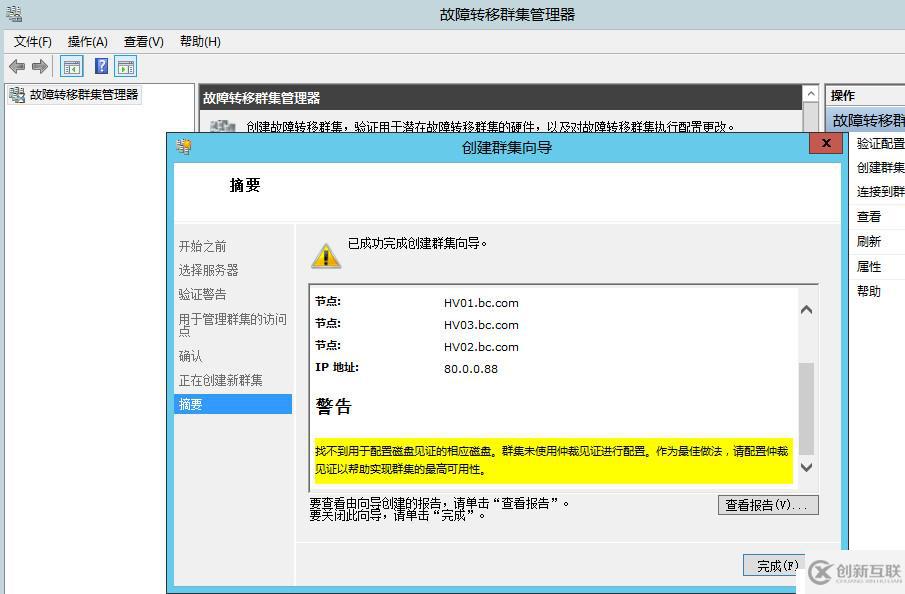Click node value HV01.bc.com
905x594 pixels.
click(481, 303)
